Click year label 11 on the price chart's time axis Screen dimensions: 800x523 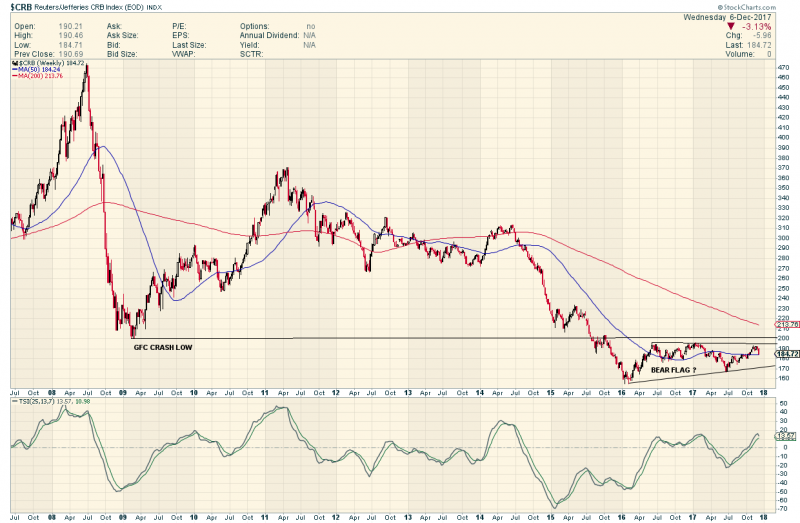coord(264,393)
